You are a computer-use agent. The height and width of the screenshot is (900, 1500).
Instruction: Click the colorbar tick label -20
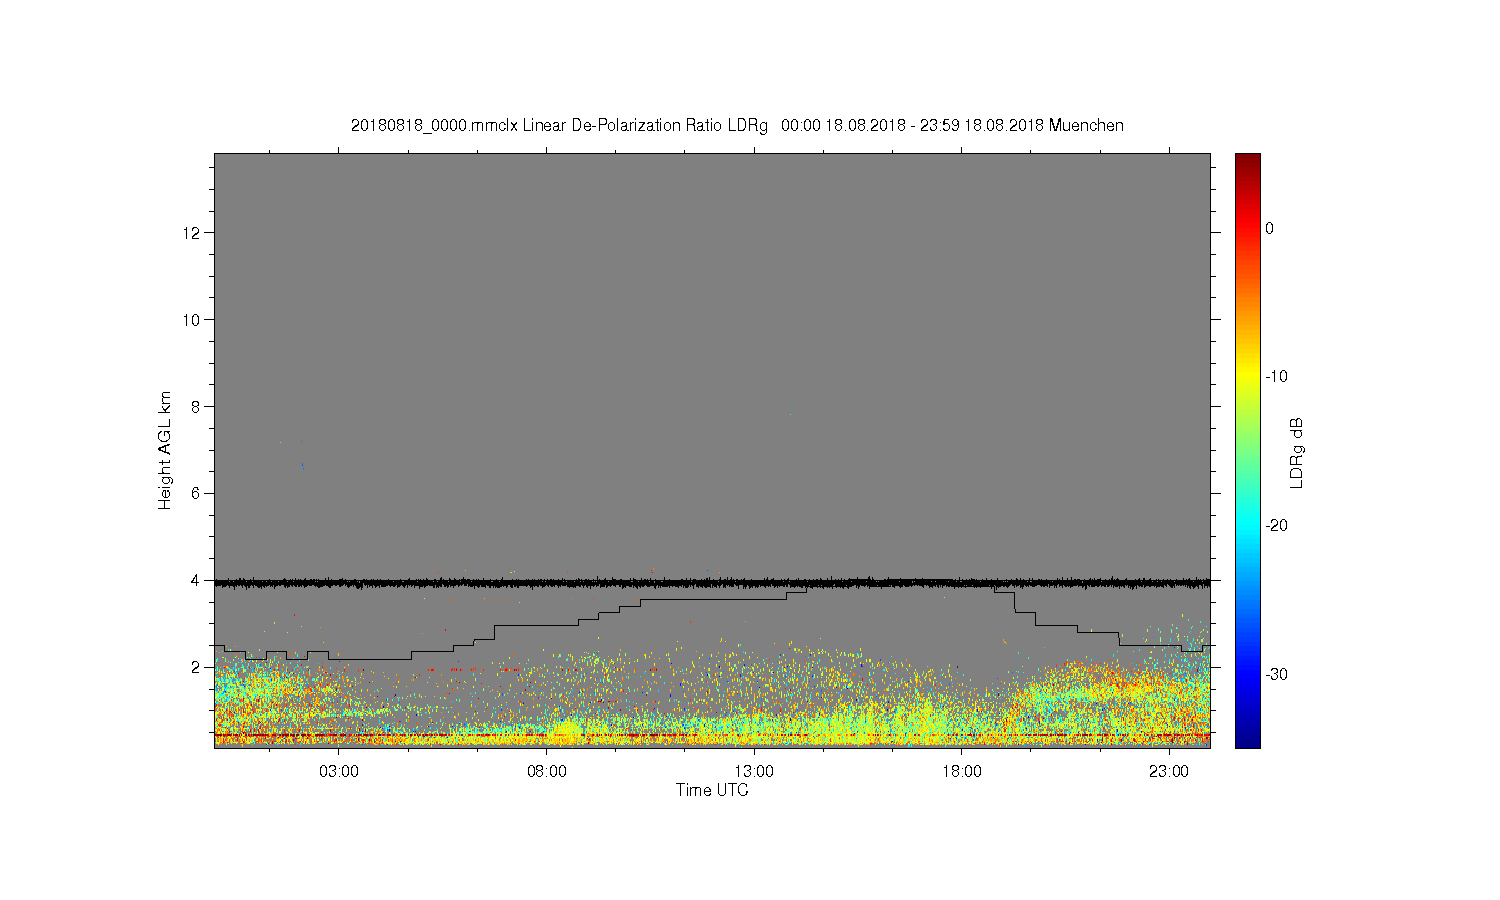1276,525
